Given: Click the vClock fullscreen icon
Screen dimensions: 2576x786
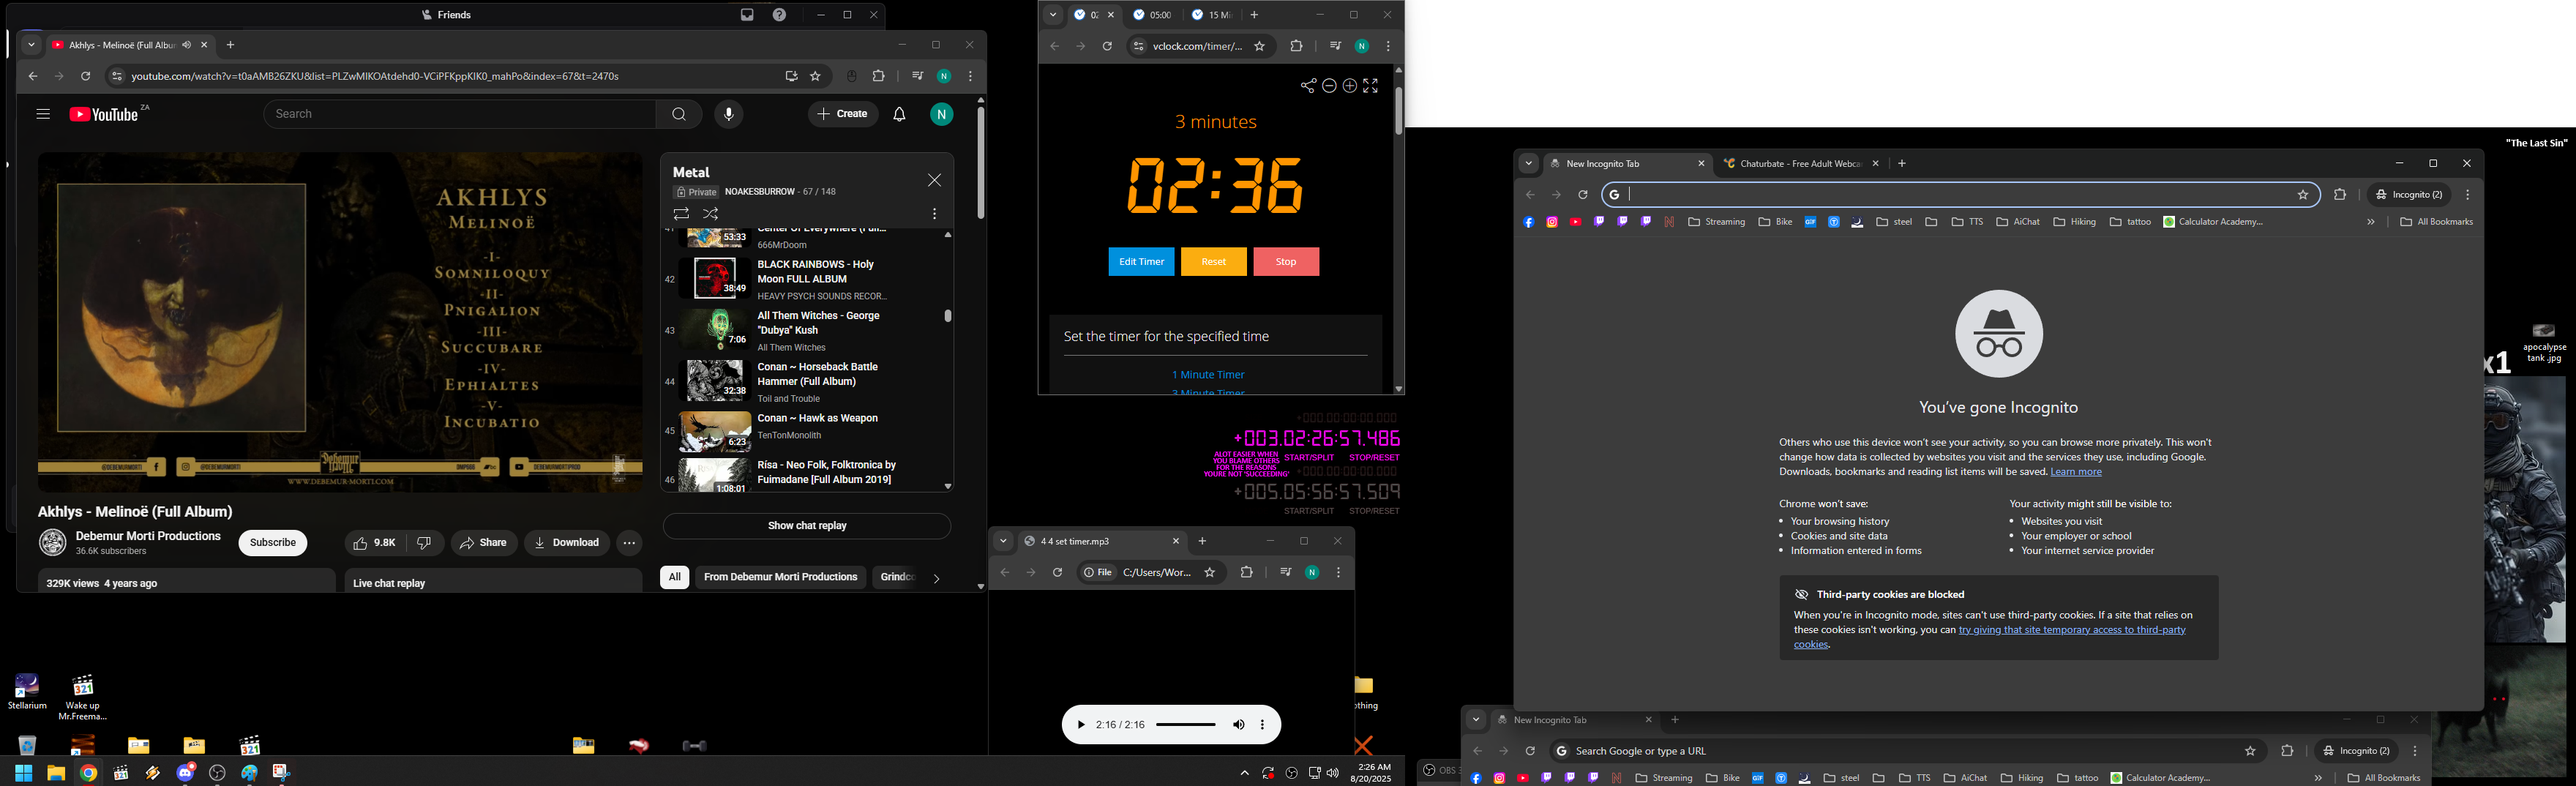Looking at the screenshot, I should point(1371,86).
